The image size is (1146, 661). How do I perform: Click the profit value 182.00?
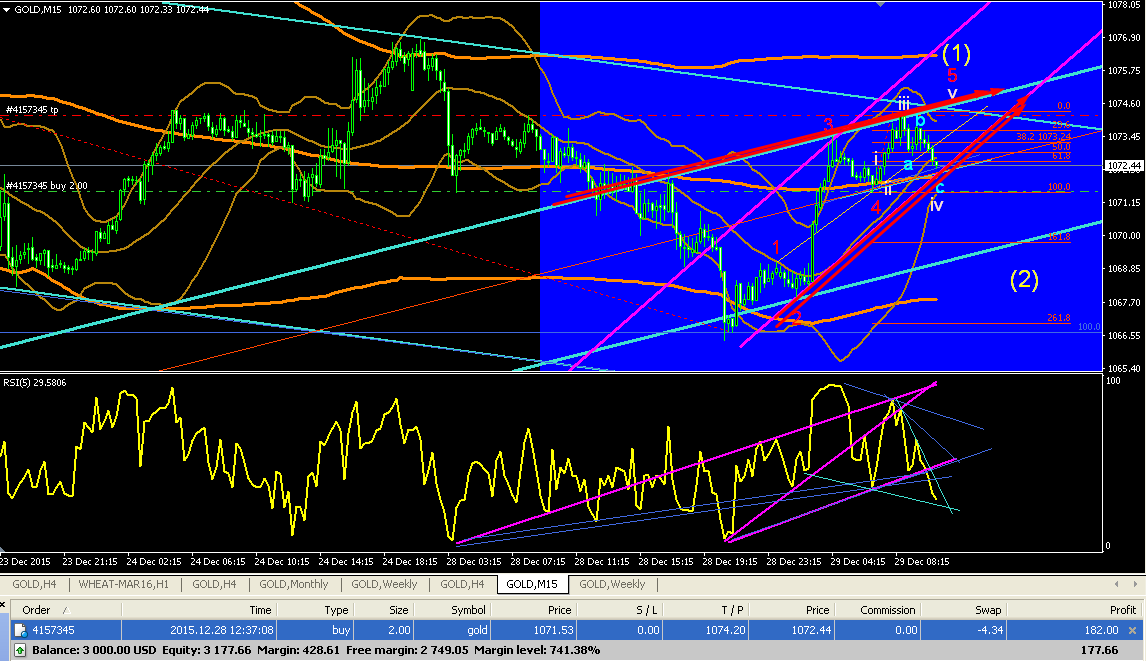tap(1101, 630)
